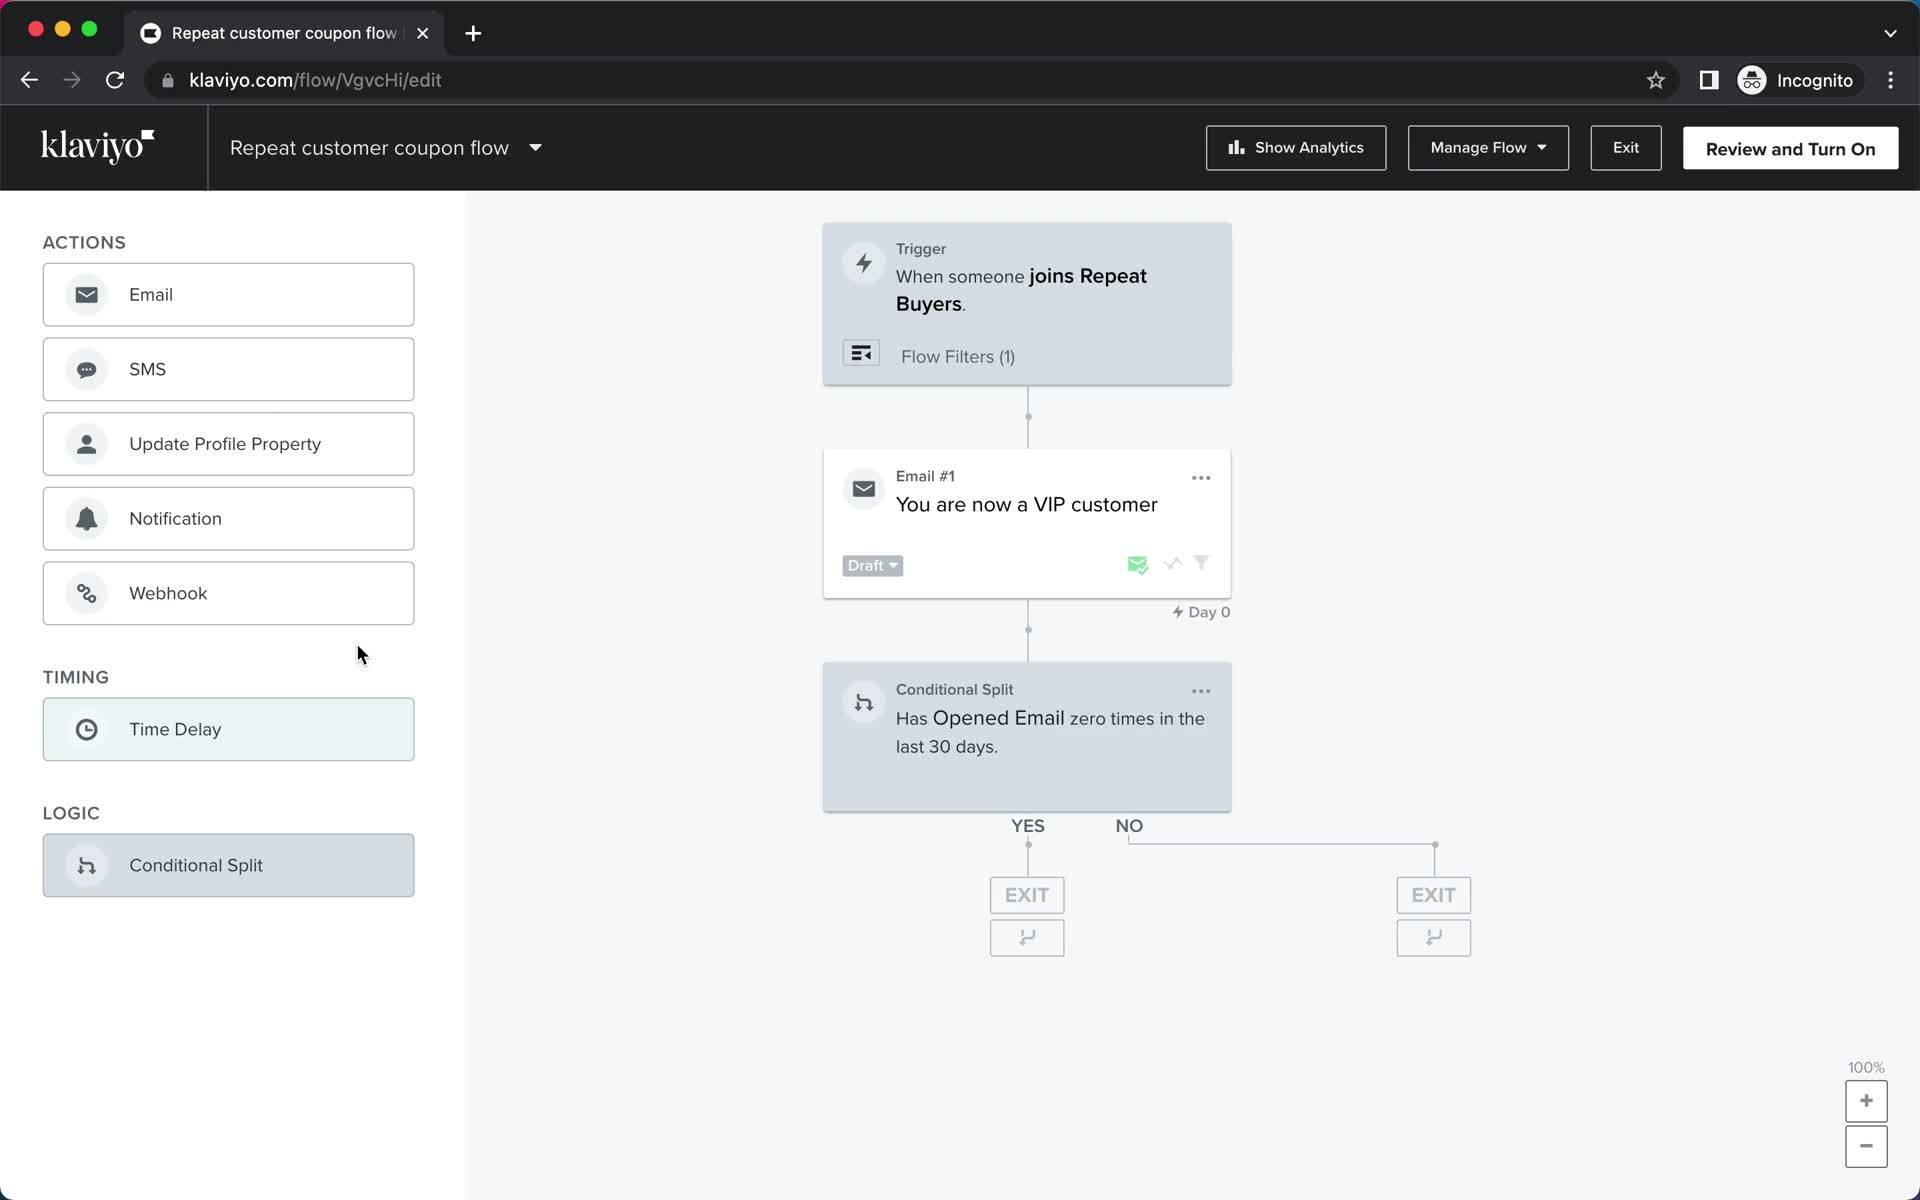
Task: Click the Exit button in top navigation
Action: tap(1626, 148)
